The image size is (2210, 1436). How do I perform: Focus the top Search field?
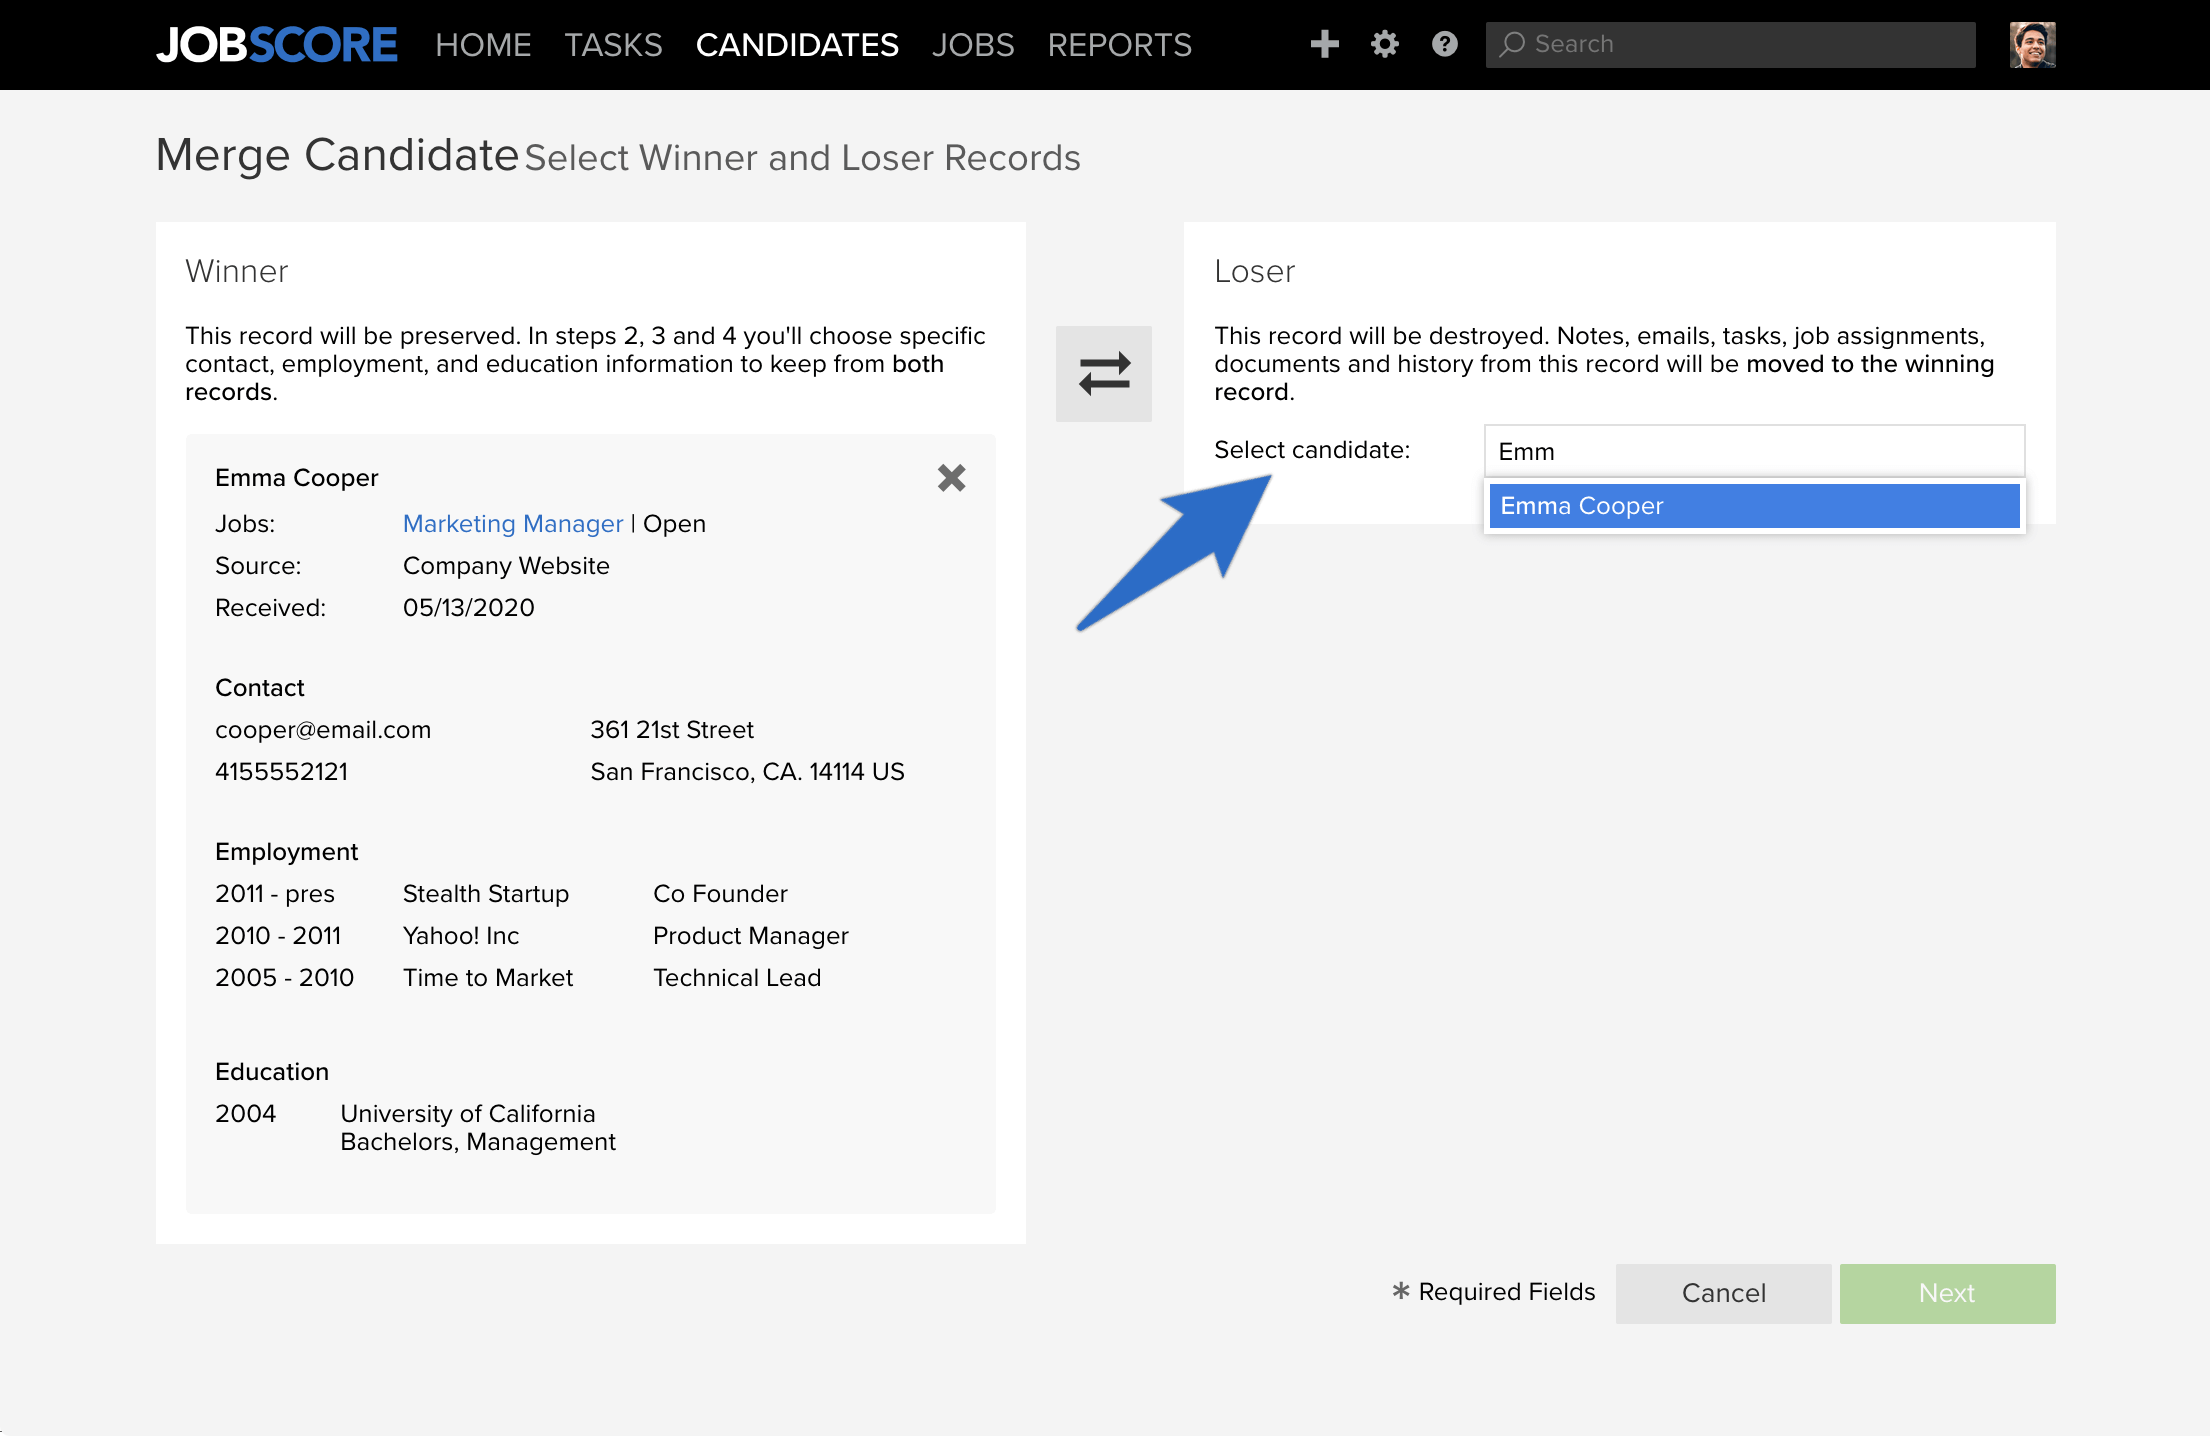(x=1730, y=44)
